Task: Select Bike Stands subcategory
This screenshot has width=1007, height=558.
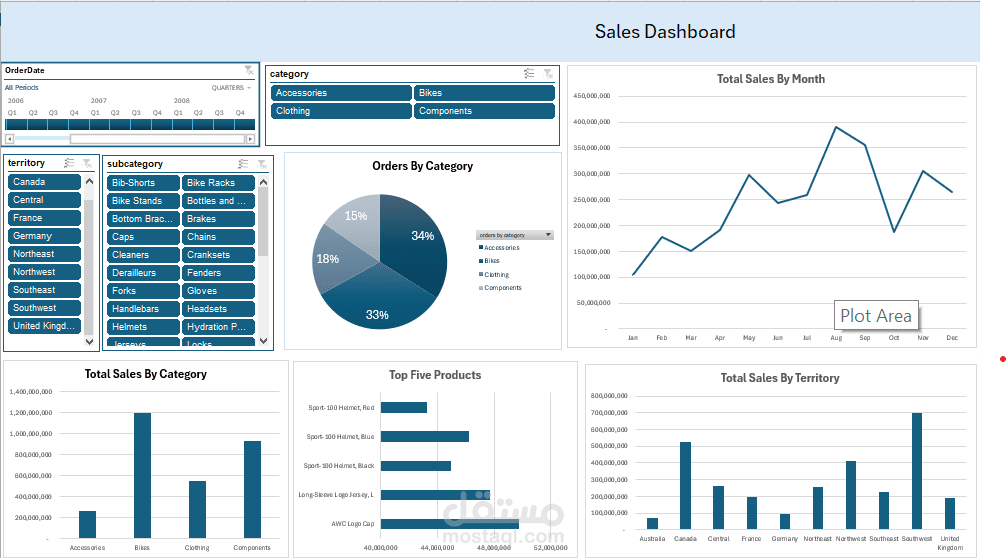Action: click(x=143, y=201)
